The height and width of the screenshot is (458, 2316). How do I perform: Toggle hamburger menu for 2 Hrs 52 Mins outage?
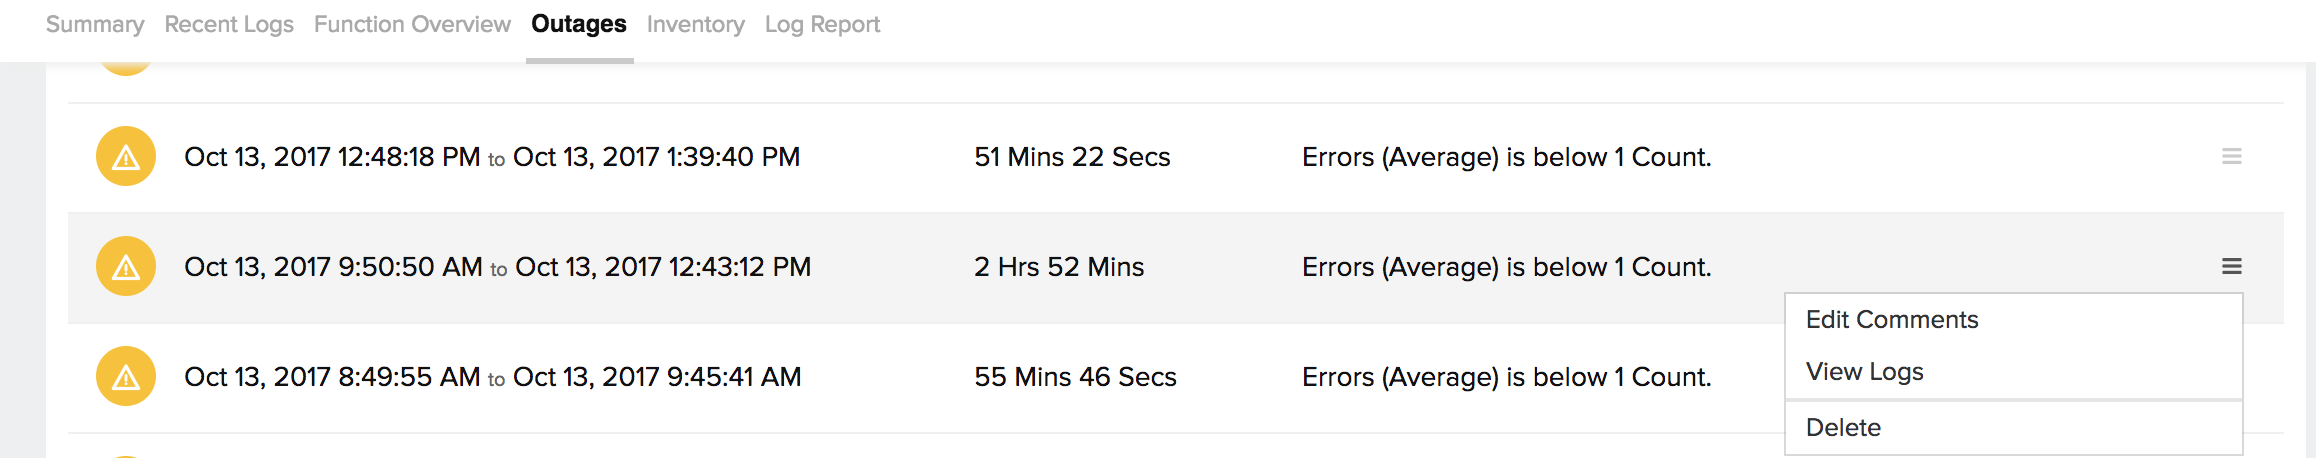(2231, 267)
